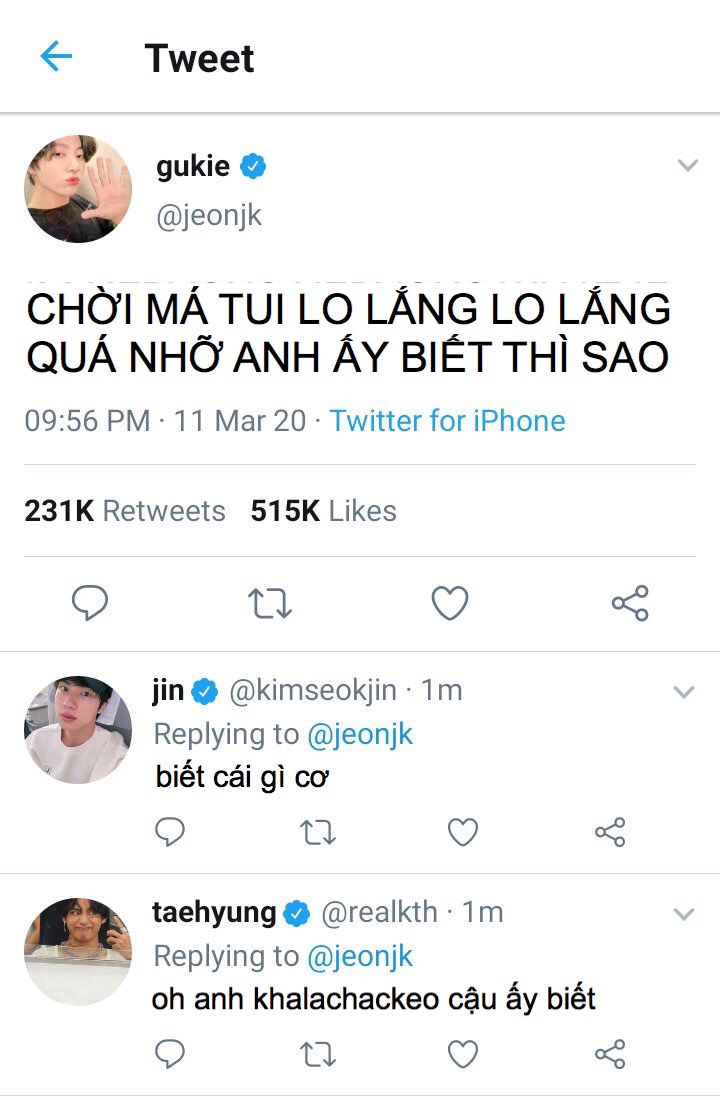Share taehyung's reply tweet
Viewport: 720px width, 1100px height.
tap(610, 1053)
